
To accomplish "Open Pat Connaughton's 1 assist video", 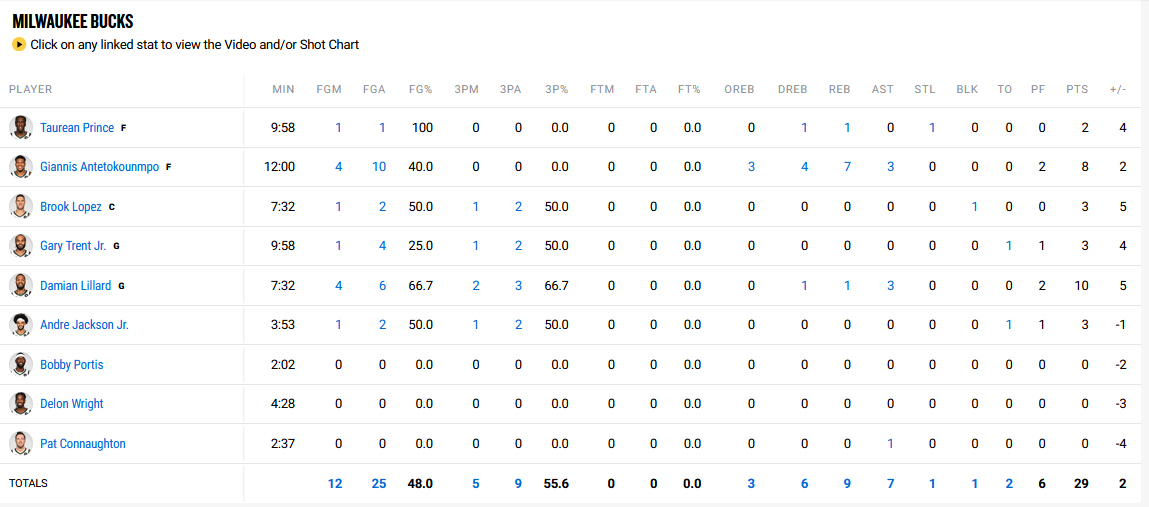I will click(x=890, y=444).
